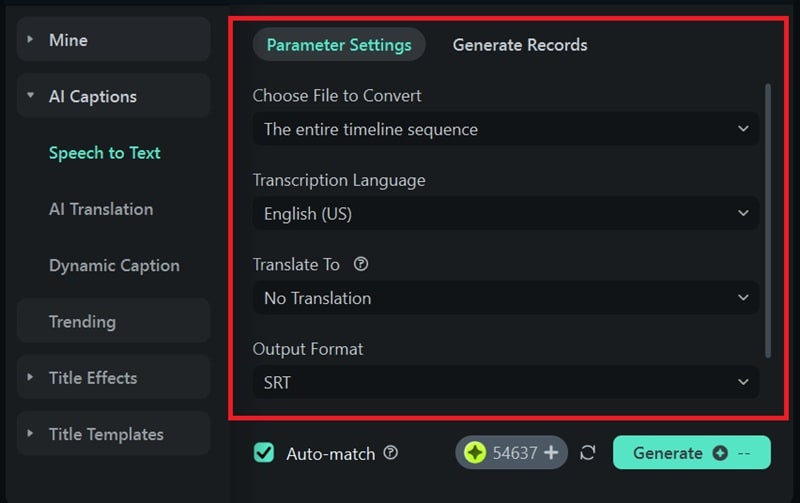The image size is (800, 503).
Task: Toggle the Auto-match checkbox
Action: click(264, 453)
